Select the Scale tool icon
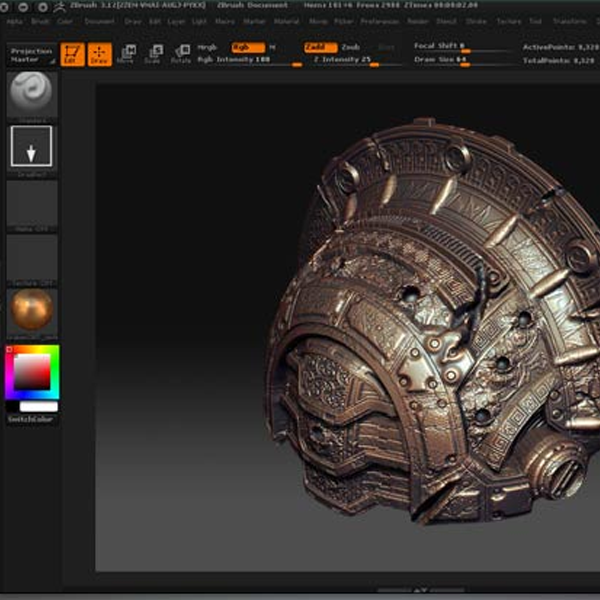Image resolution: width=600 pixels, height=600 pixels. [153, 54]
